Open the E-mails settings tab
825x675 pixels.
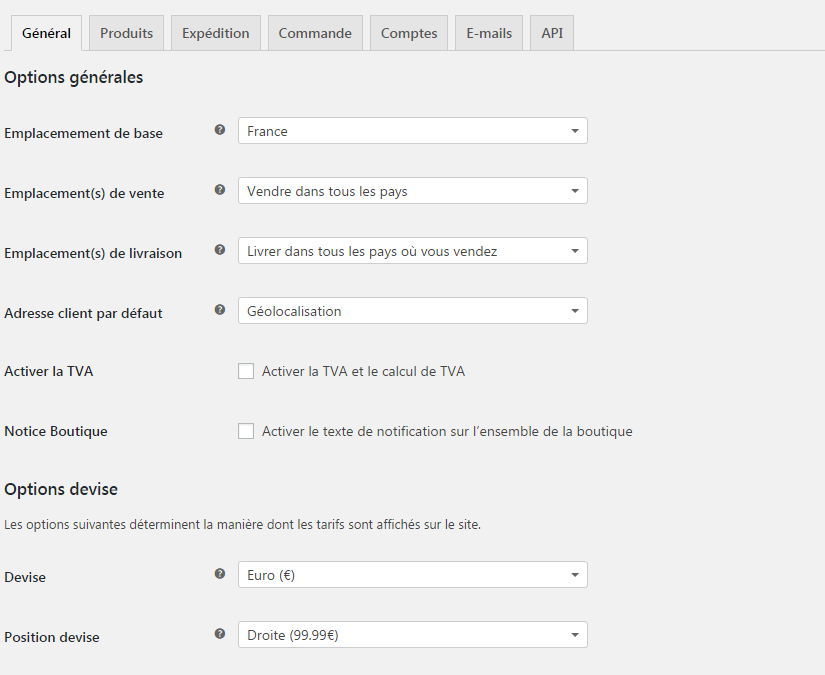click(488, 32)
